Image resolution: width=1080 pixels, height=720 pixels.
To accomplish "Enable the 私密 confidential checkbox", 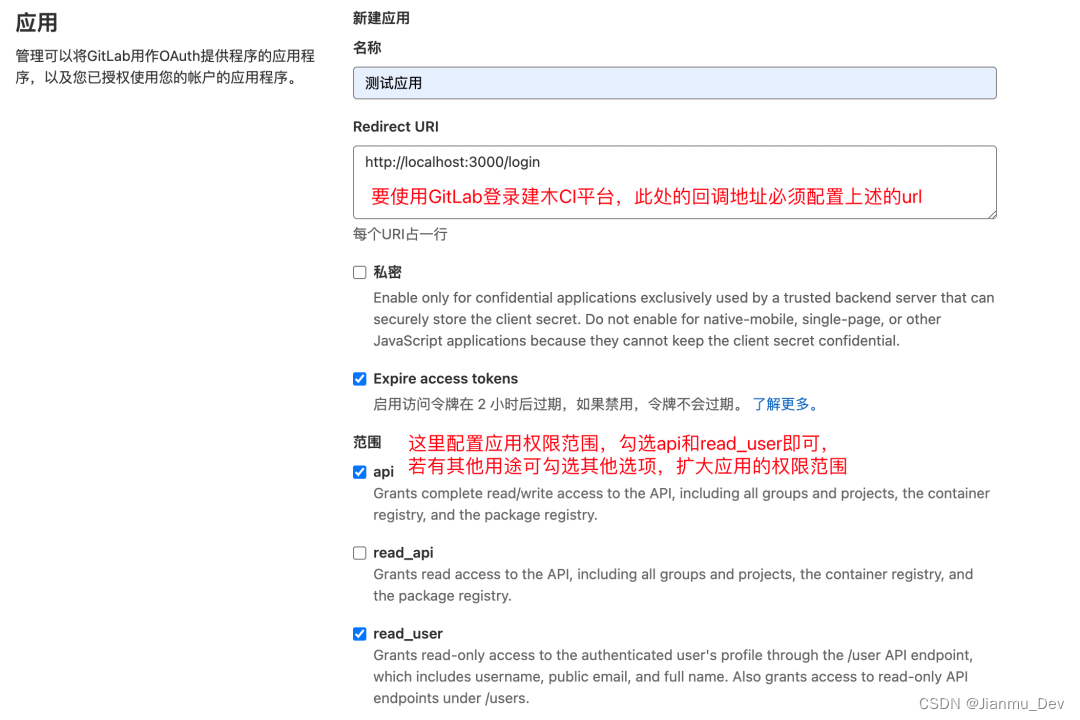I will 359,271.
